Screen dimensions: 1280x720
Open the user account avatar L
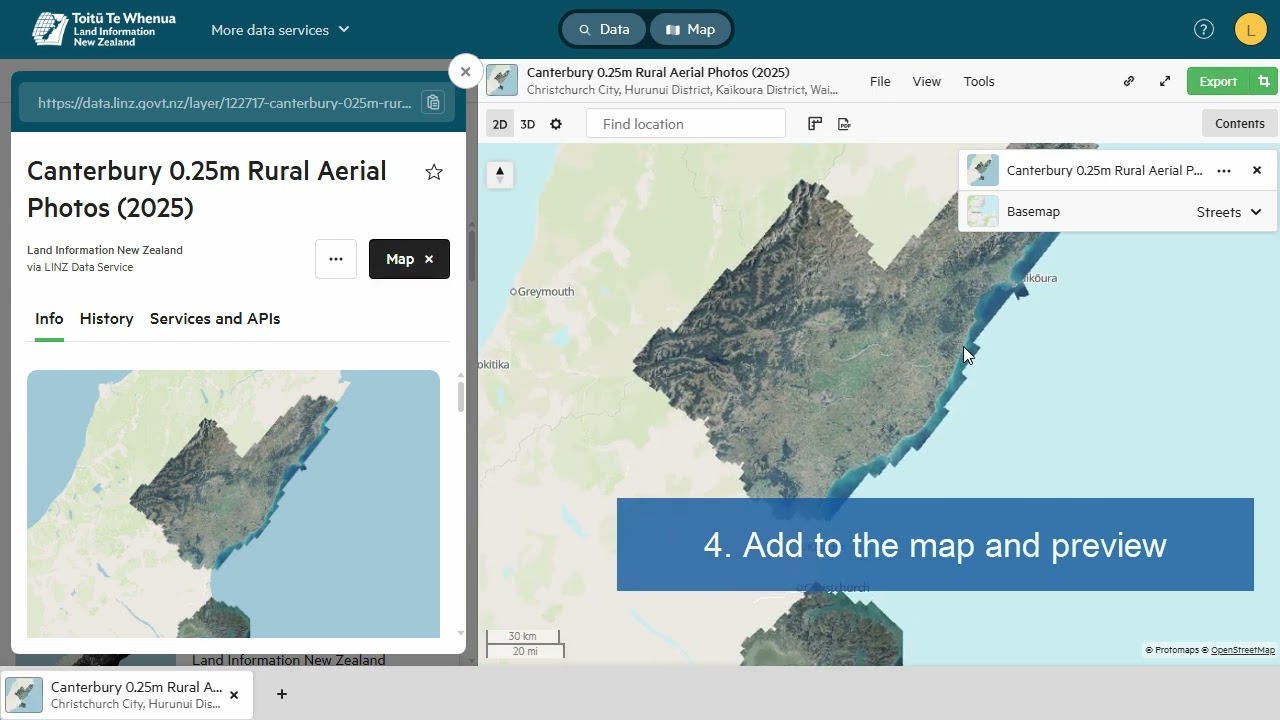click(x=1251, y=30)
